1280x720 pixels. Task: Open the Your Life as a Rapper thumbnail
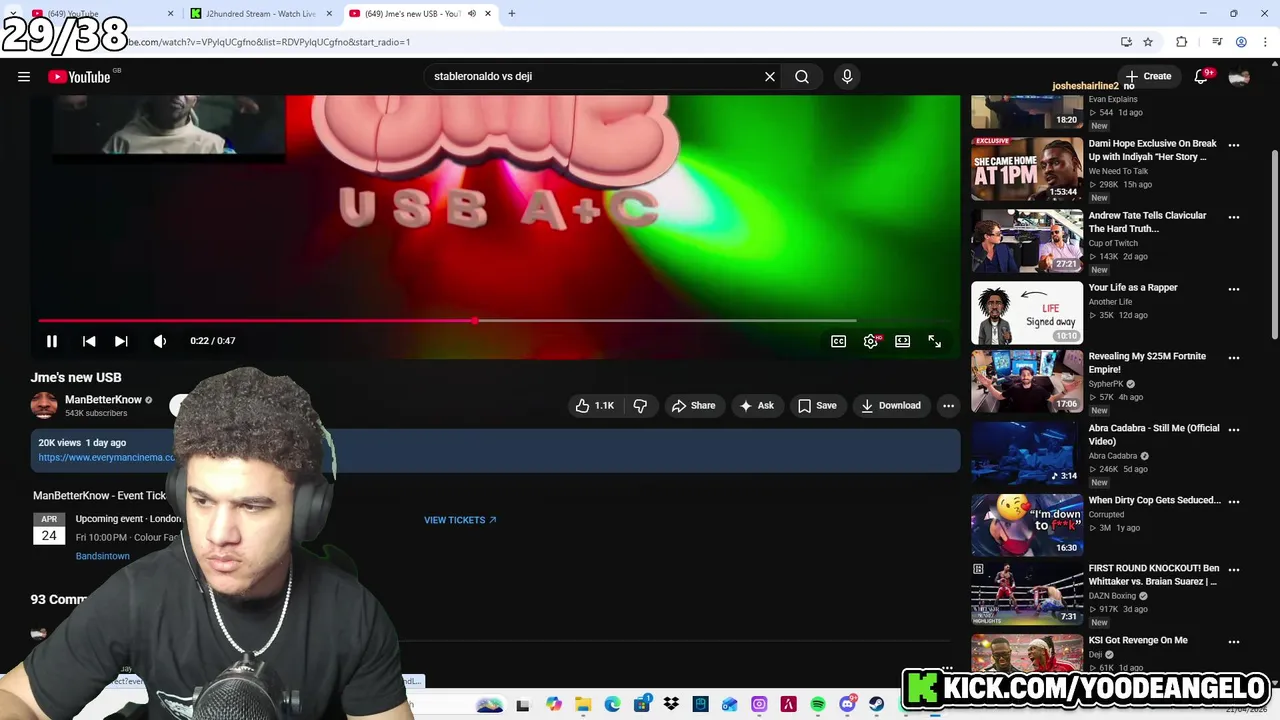[x=1027, y=313]
